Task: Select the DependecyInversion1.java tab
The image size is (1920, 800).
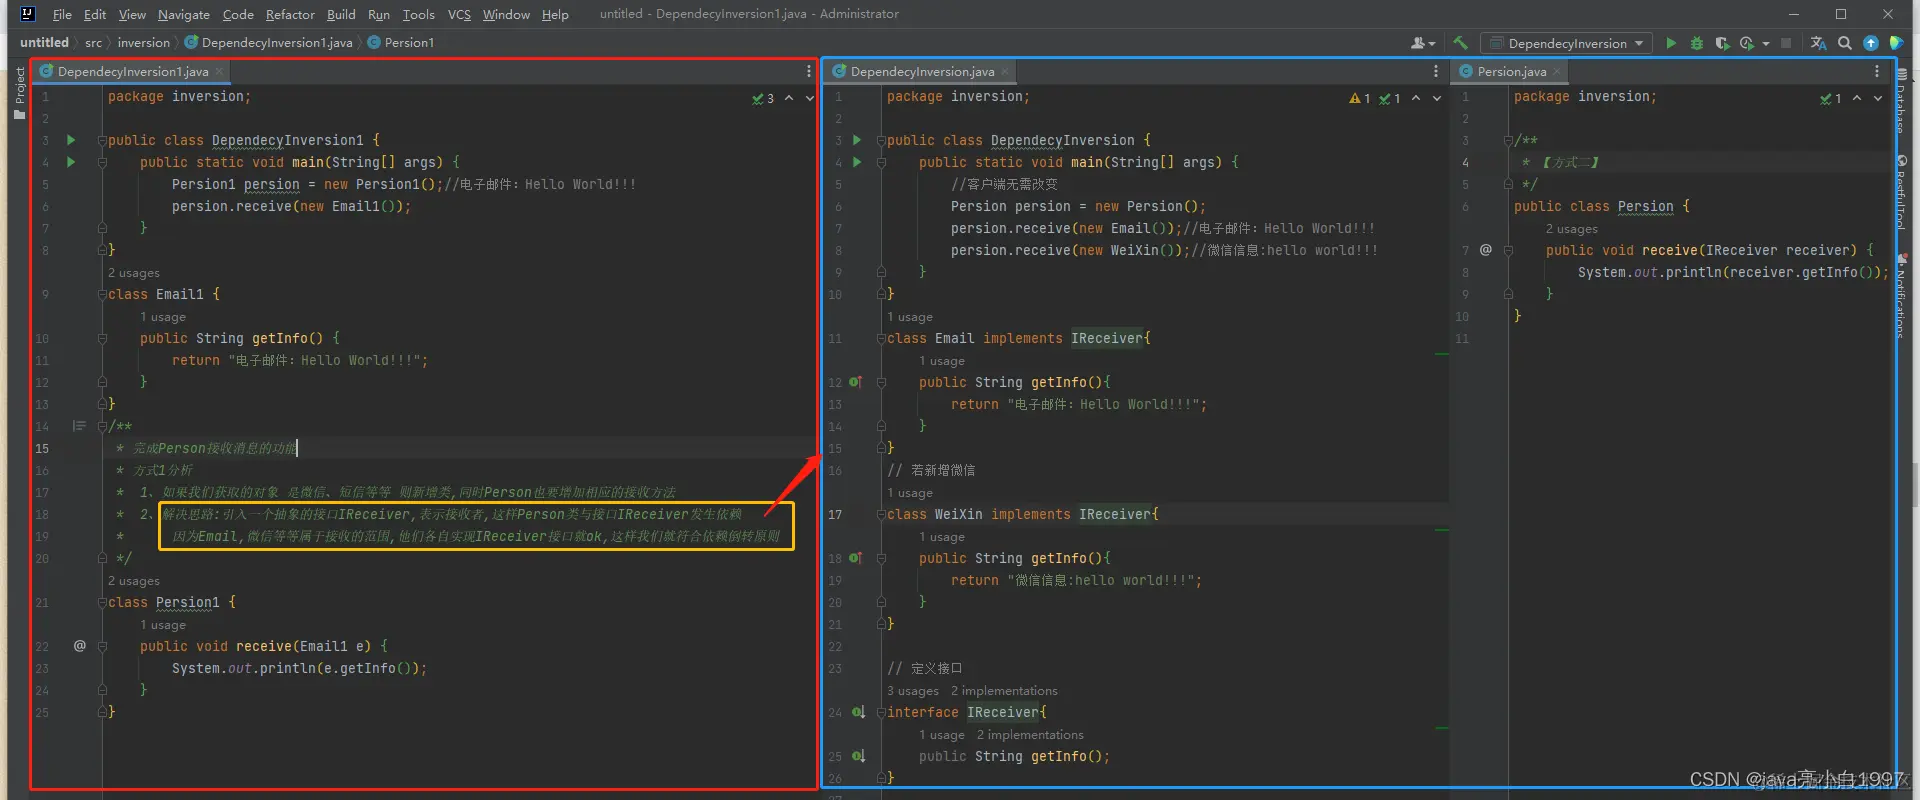Action: tap(132, 71)
